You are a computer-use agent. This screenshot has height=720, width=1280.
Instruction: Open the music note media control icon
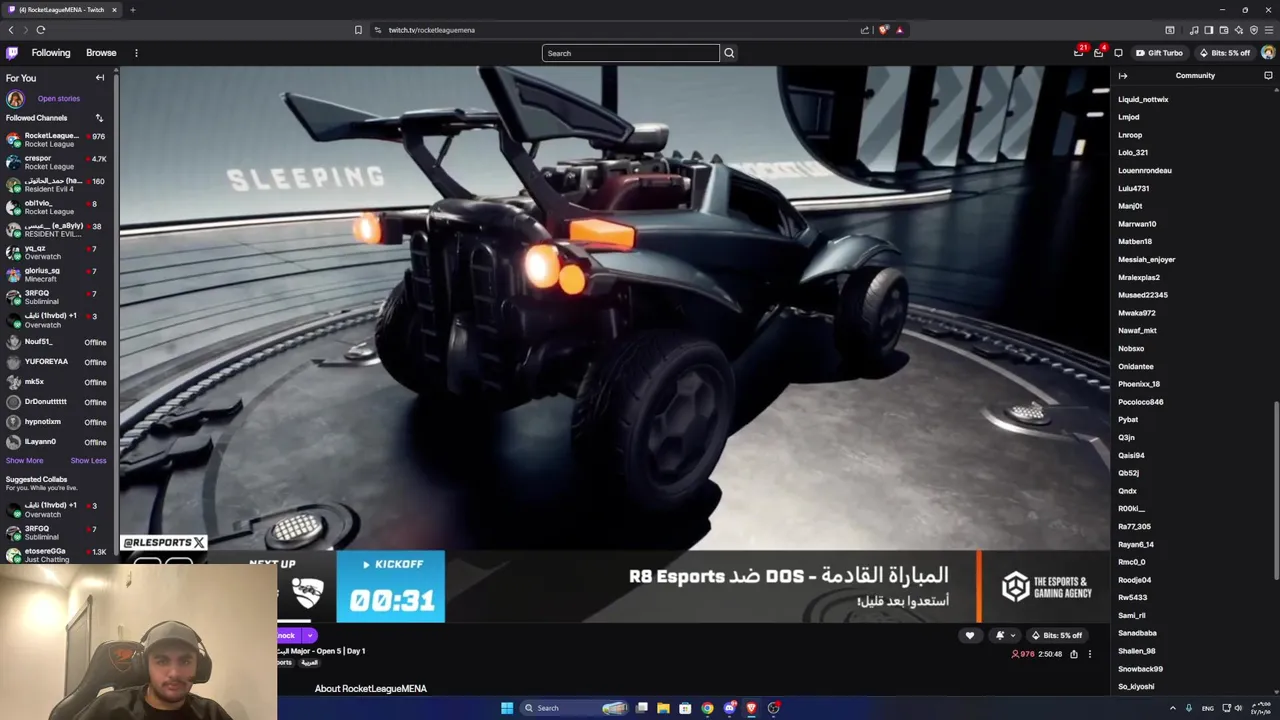[x=1193, y=30]
